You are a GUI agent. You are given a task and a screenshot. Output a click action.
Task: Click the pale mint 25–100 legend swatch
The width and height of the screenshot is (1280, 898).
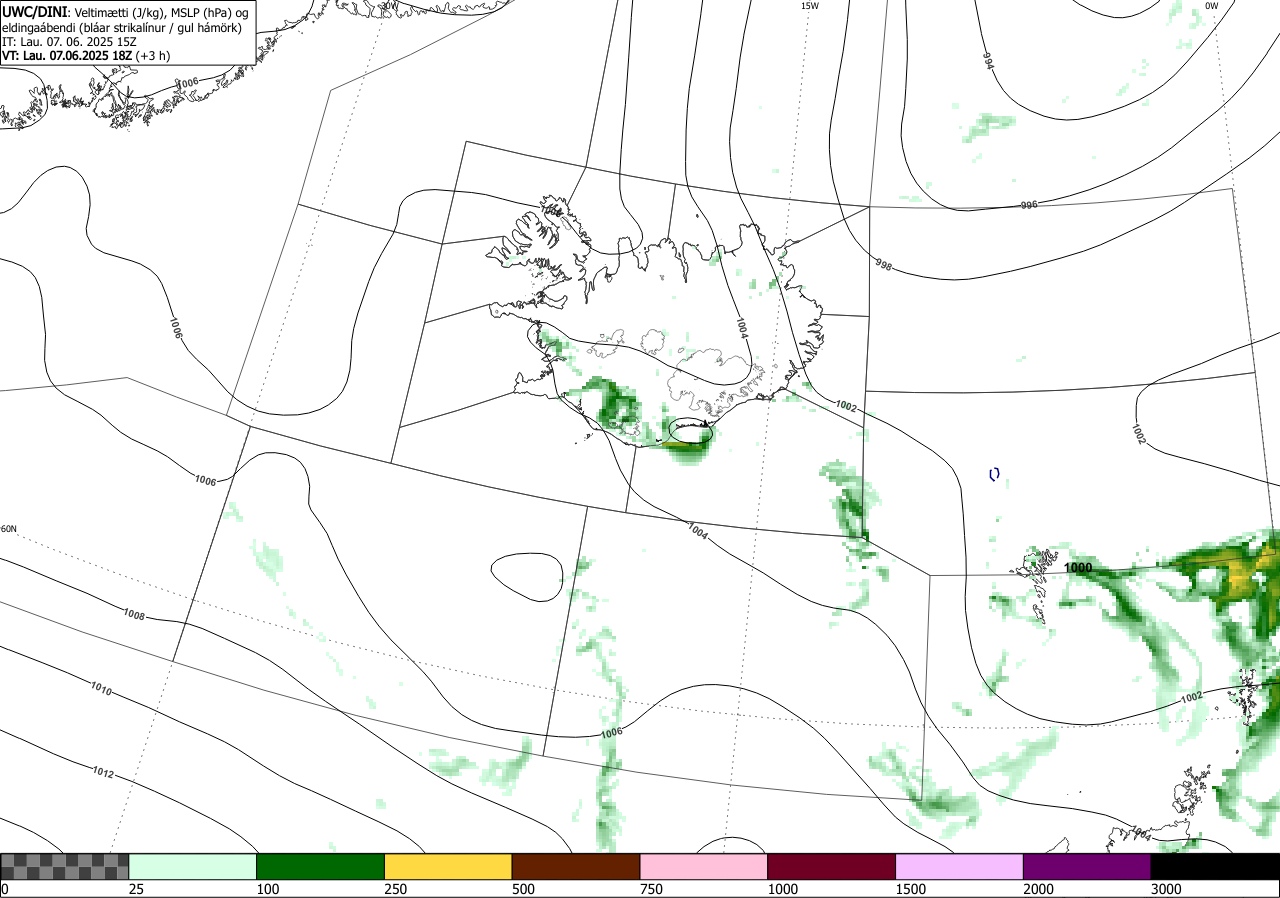pos(193,866)
